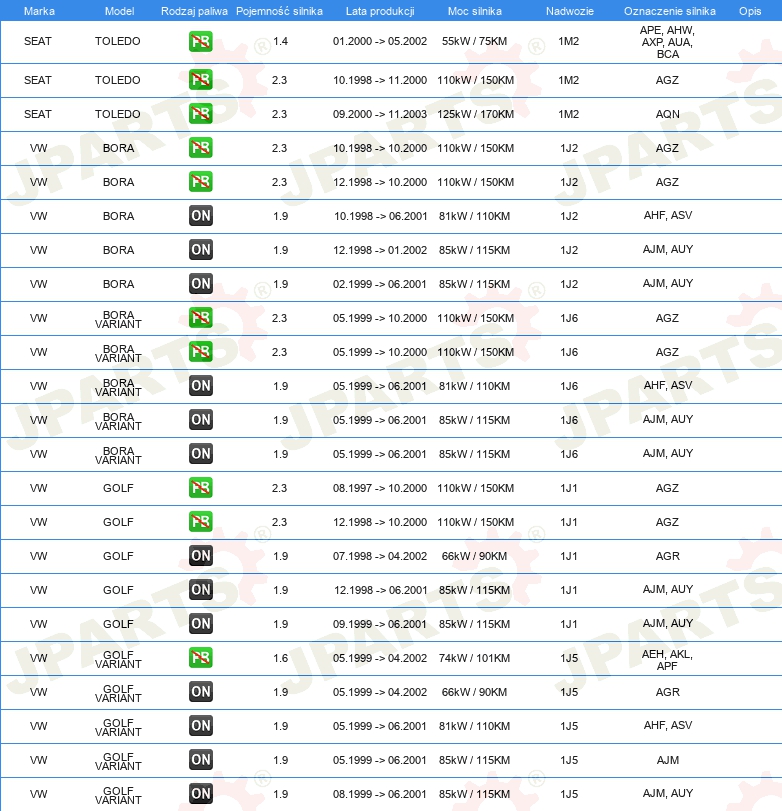The height and width of the screenshot is (811, 782).
Task: Select date range '09.1999 -> 06.2001'
Action: 380,624
